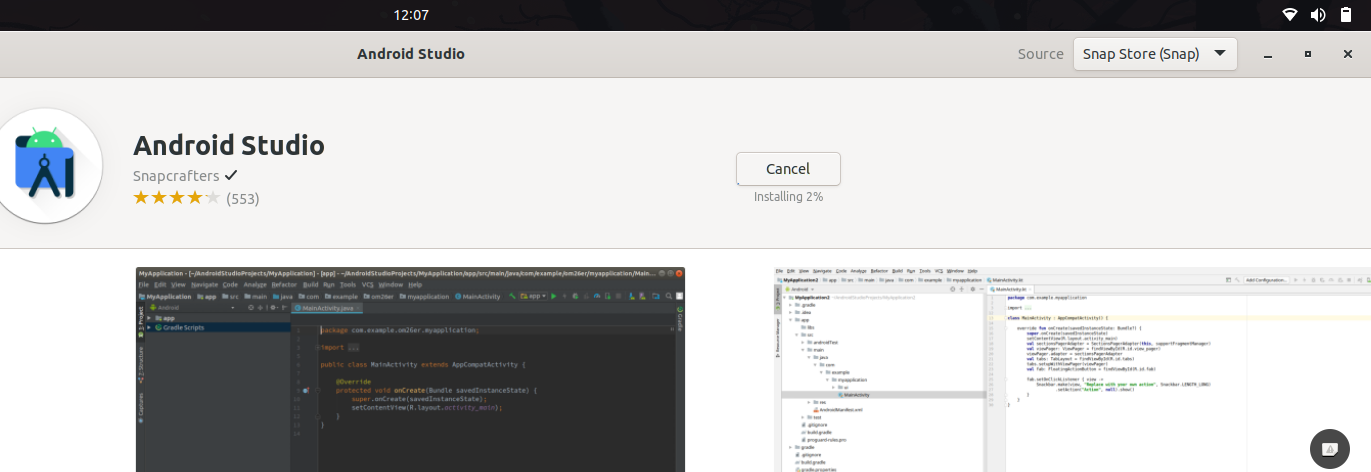Open the Snap Store source dropdown

point(1155,54)
